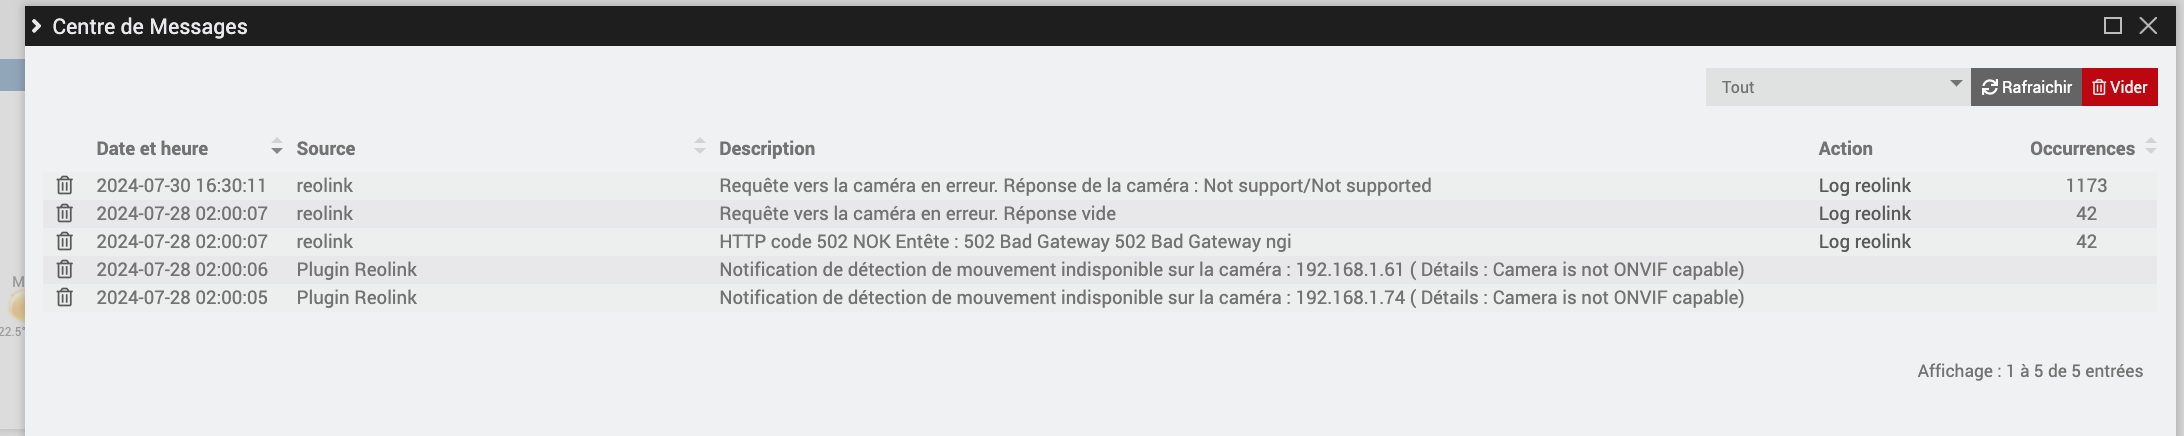Open the Tout filter dropdown
The image size is (2184, 436).
[1838, 87]
